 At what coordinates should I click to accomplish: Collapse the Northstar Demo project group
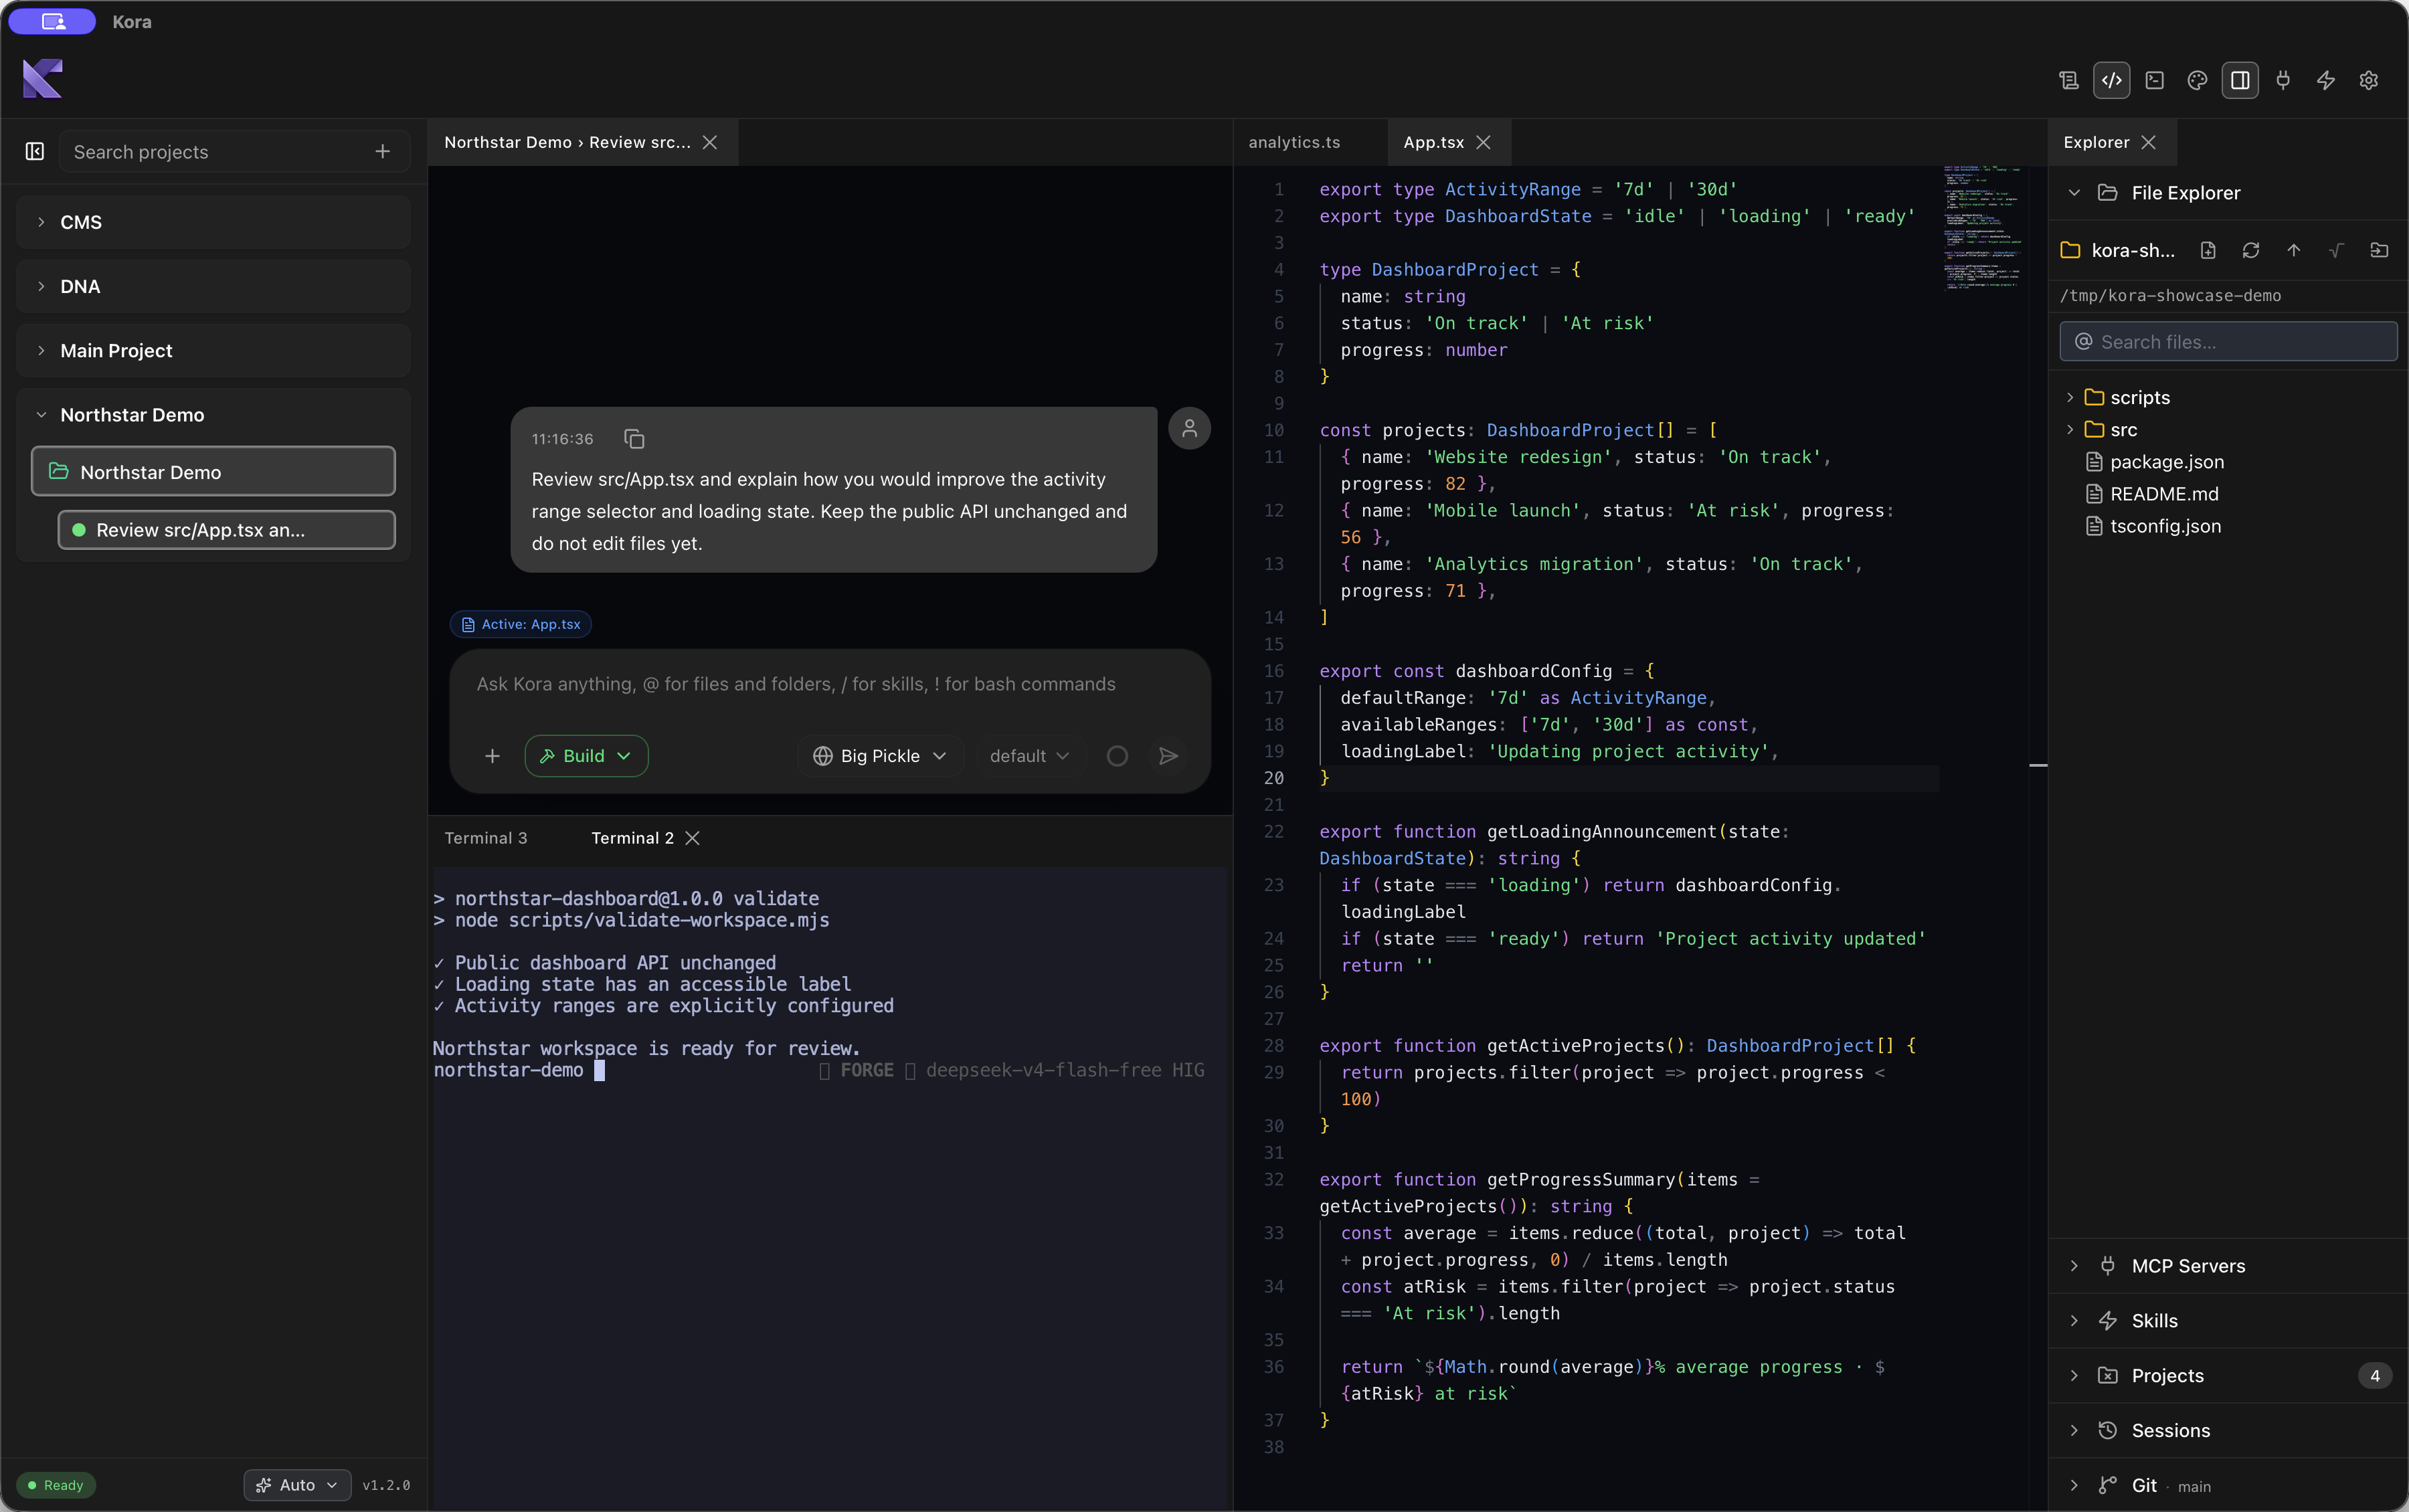click(x=213, y=414)
